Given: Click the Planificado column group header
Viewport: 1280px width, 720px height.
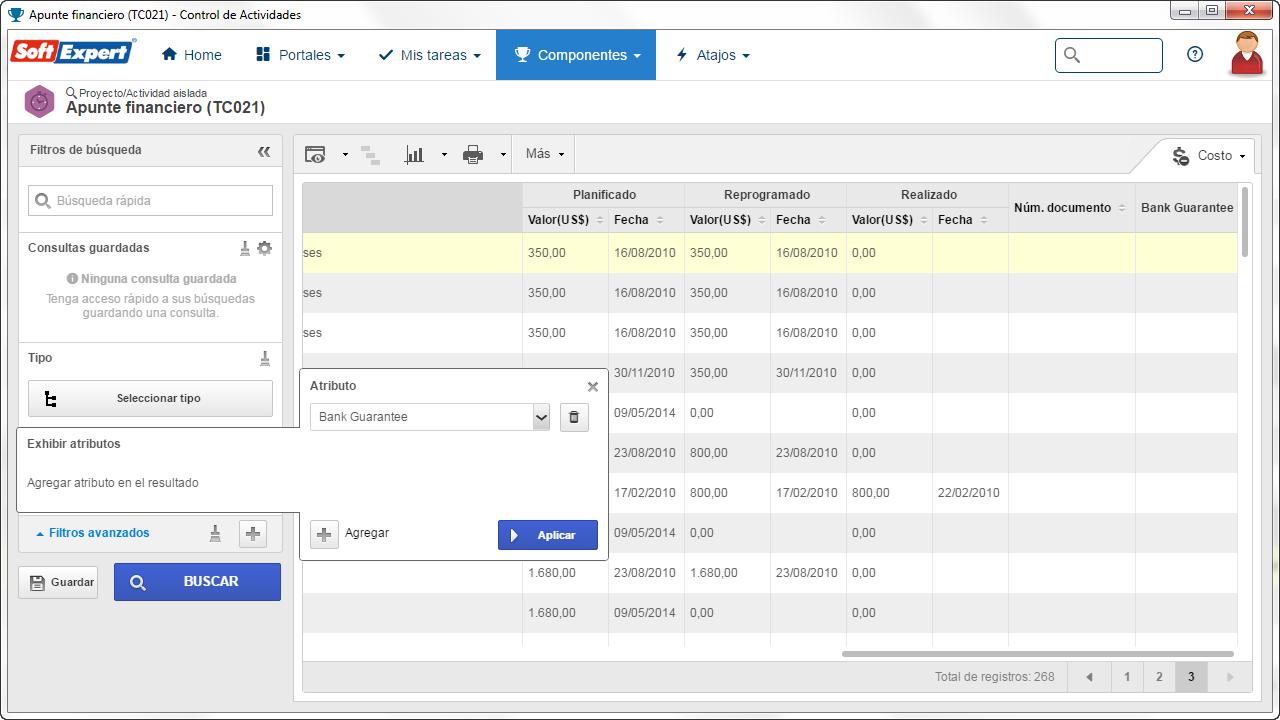Looking at the screenshot, I should [604, 195].
